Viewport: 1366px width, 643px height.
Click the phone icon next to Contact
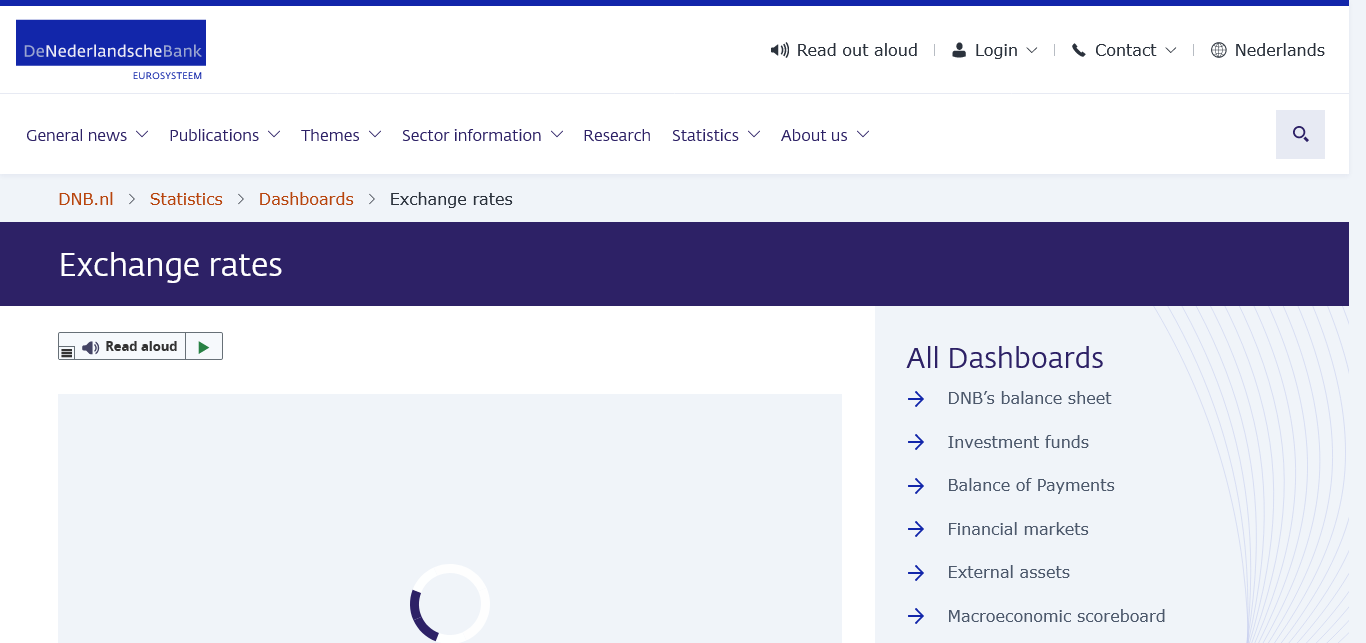[x=1078, y=50]
